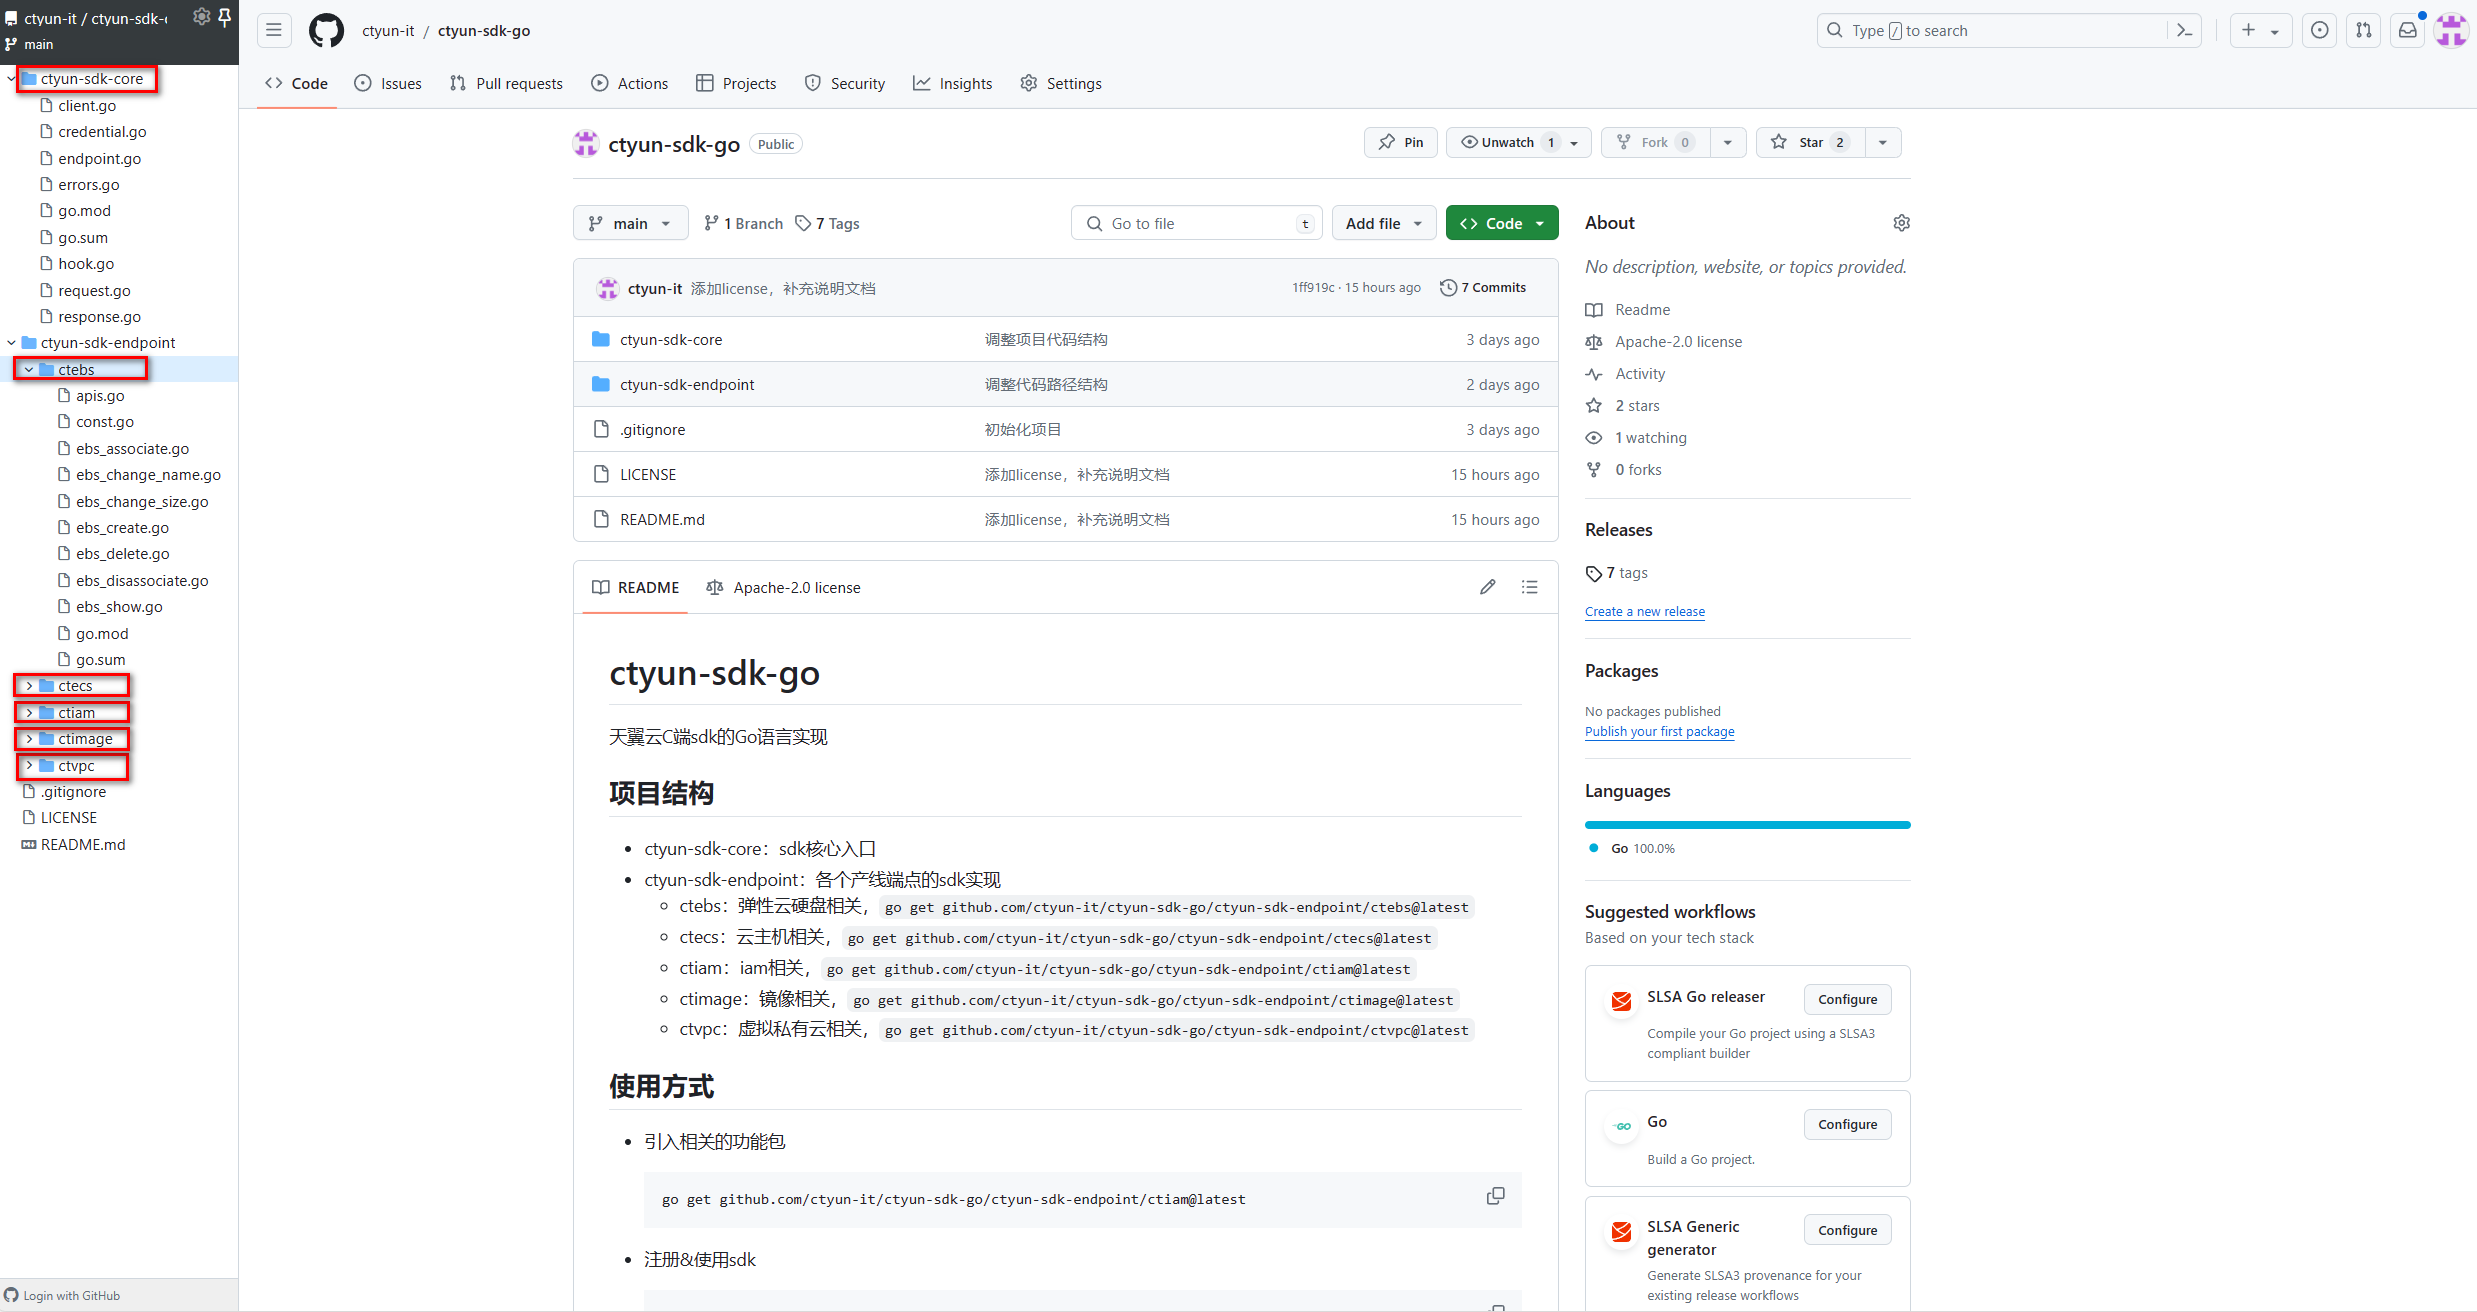Open the user avatar menu
The image size is (2477, 1312).
click(x=2451, y=31)
